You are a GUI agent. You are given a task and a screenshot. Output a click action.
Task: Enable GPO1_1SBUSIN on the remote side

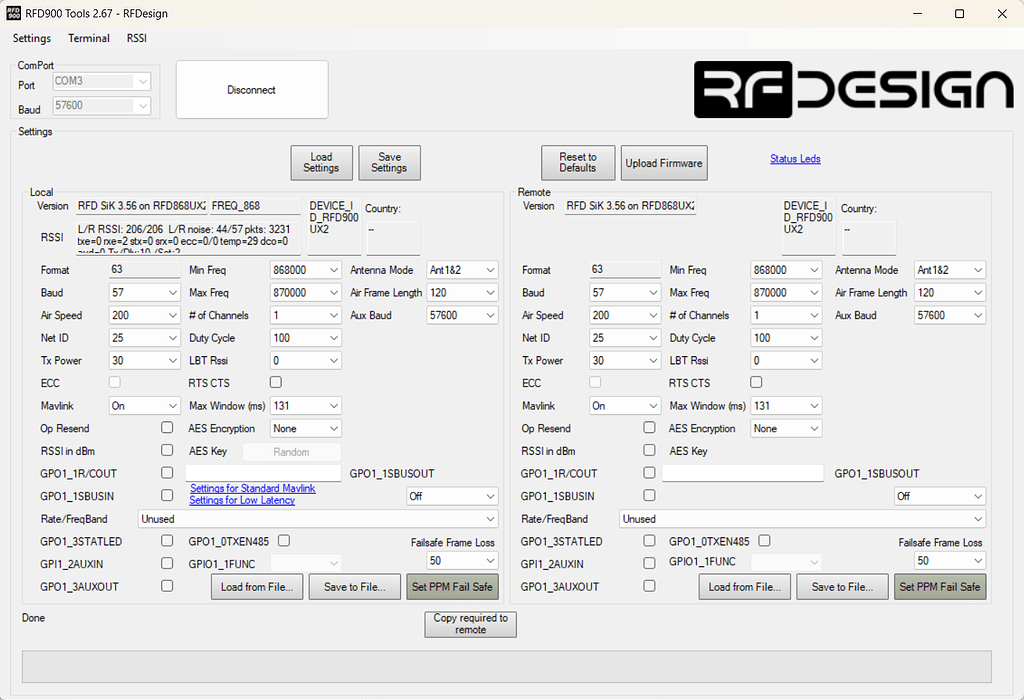[649, 496]
